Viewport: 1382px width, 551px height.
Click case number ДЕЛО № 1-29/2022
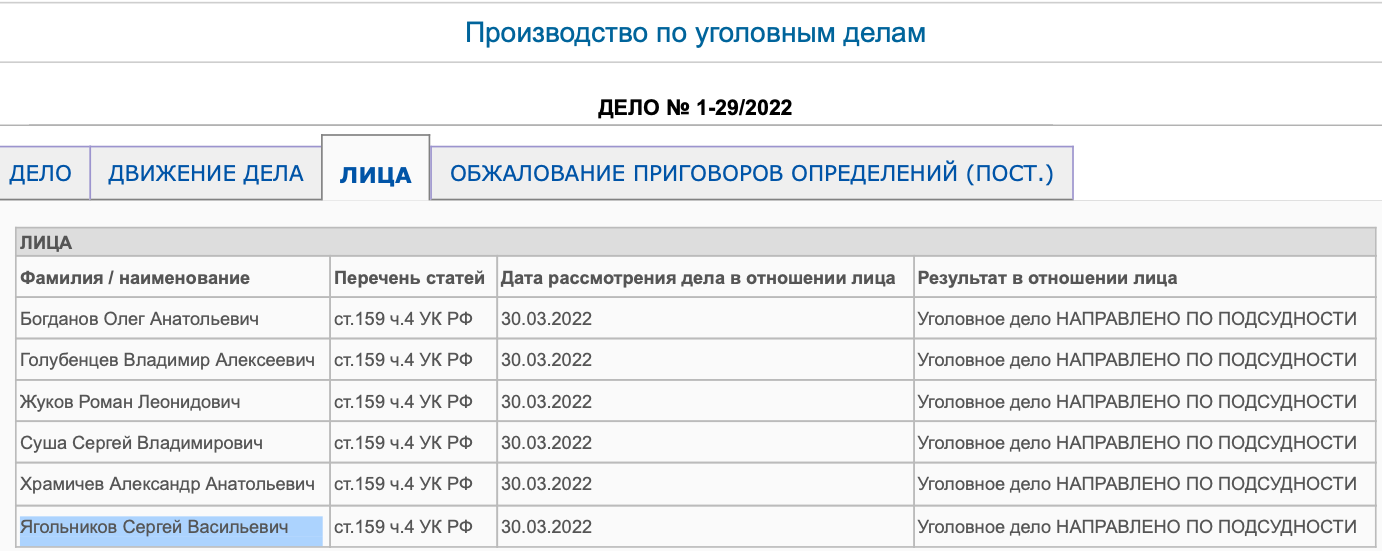[695, 108]
